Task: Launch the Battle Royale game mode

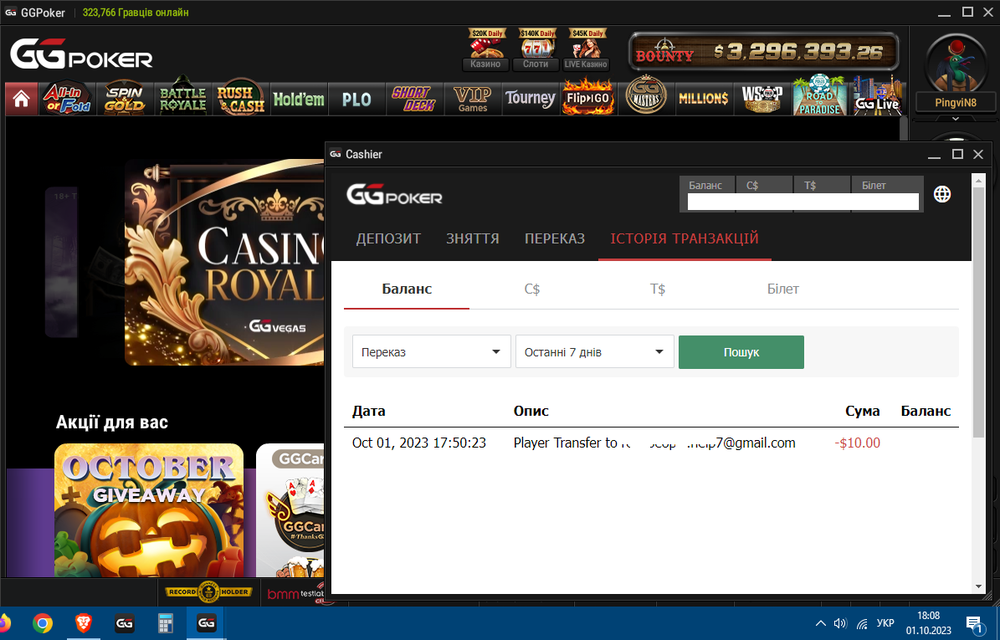Action: 182,99
